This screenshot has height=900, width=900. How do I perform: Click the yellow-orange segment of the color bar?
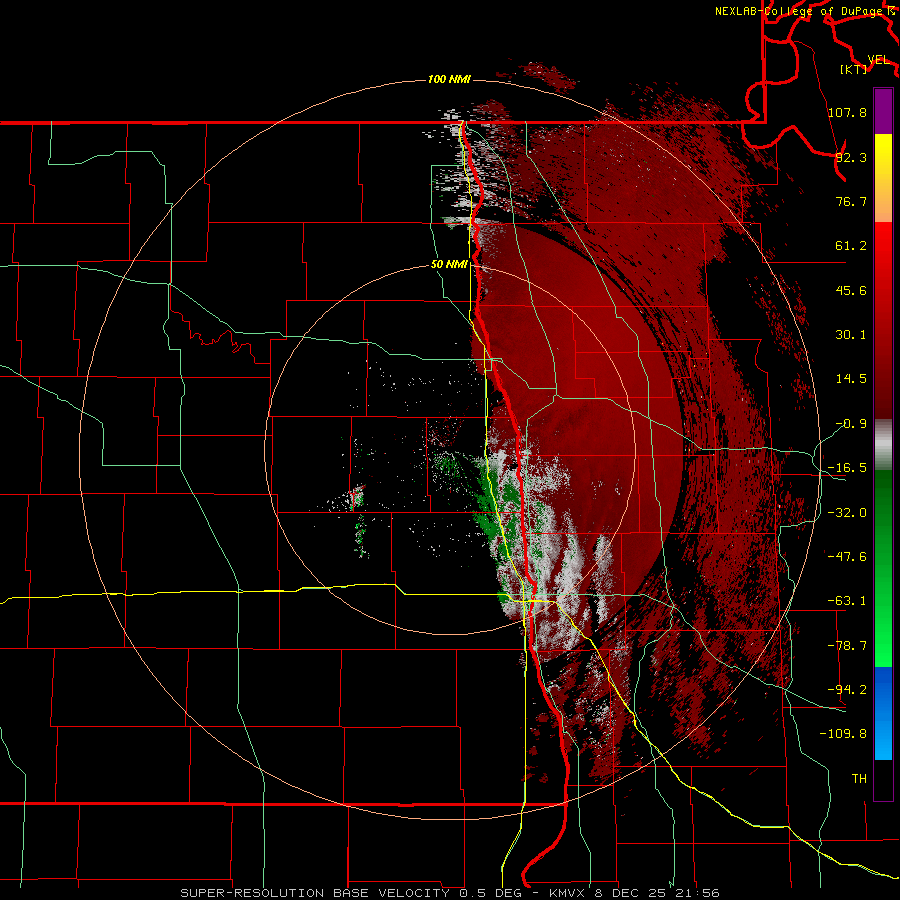[x=883, y=178]
